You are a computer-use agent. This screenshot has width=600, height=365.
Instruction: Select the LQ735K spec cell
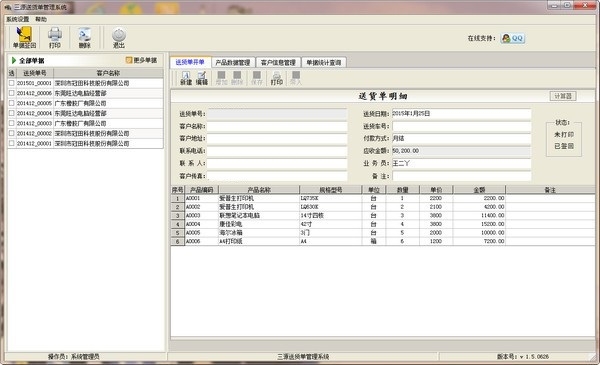331,198
